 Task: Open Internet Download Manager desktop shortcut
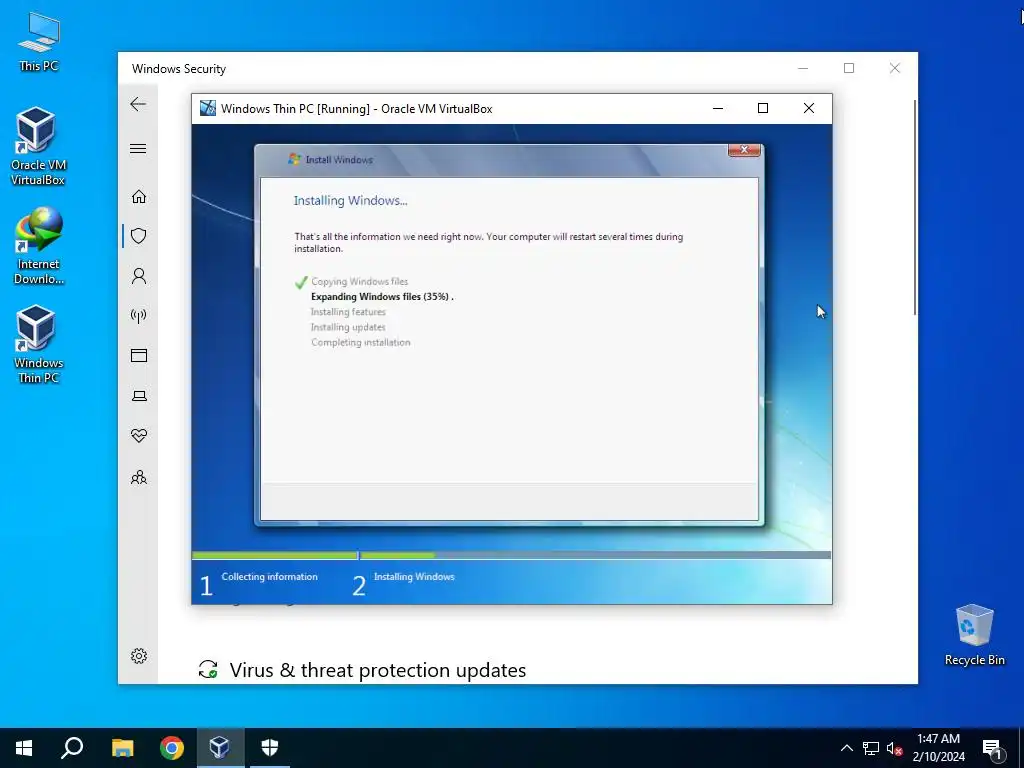pyautogui.click(x=39, y=246)
